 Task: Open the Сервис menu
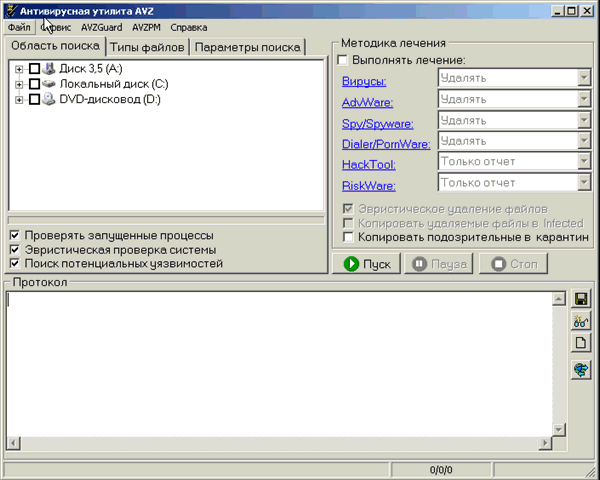click(x=56, y=28)
